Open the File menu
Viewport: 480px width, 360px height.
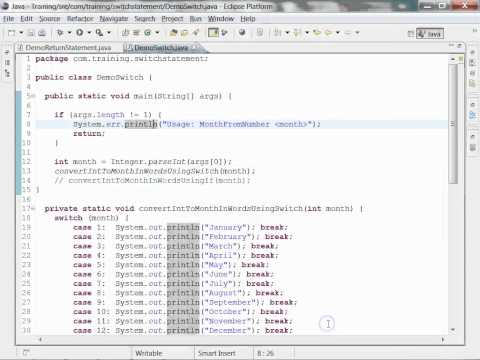pos(9,19)
